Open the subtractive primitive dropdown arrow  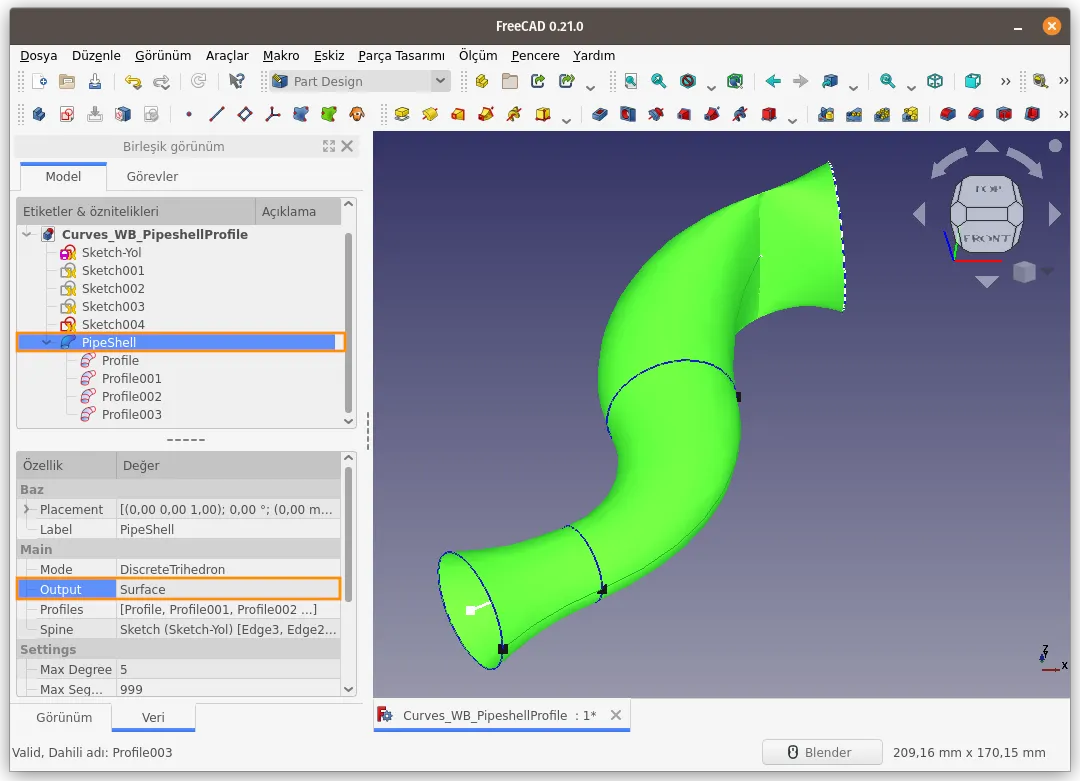click(792, 121)
